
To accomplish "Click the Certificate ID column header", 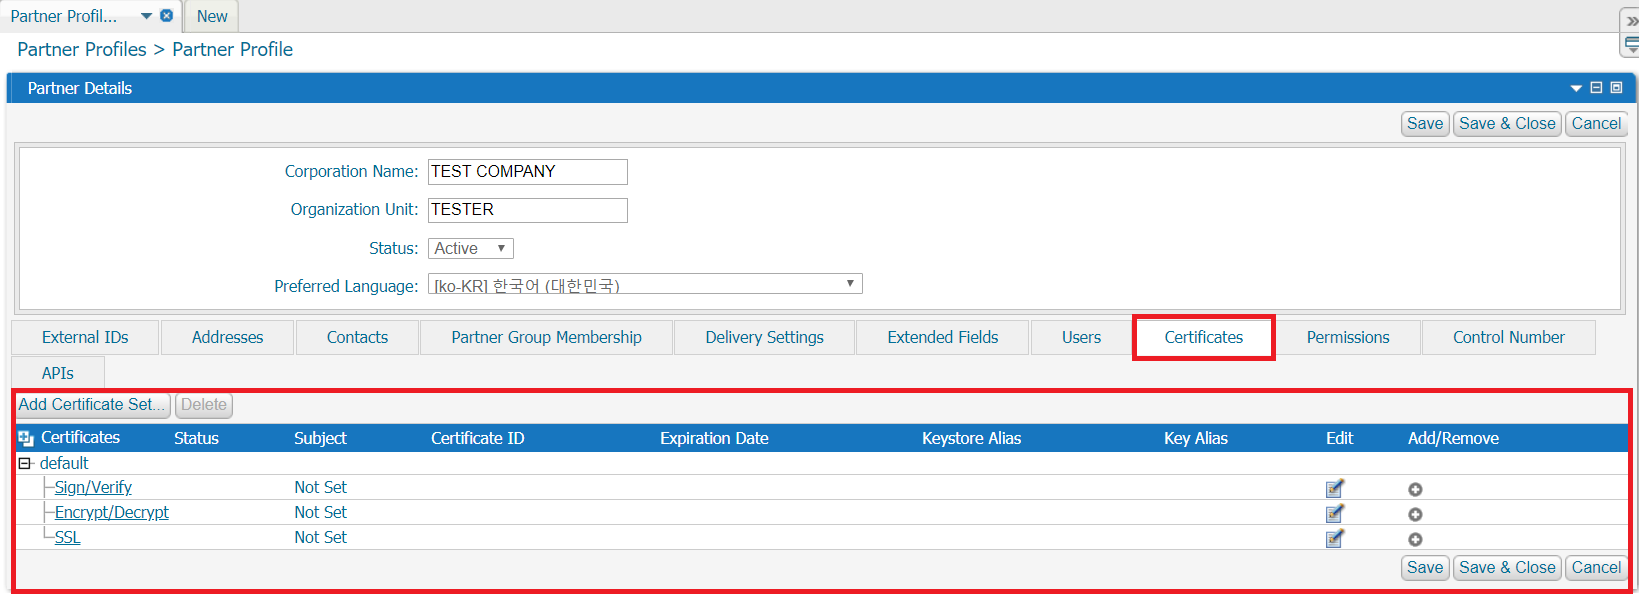I will pos(477,439).
